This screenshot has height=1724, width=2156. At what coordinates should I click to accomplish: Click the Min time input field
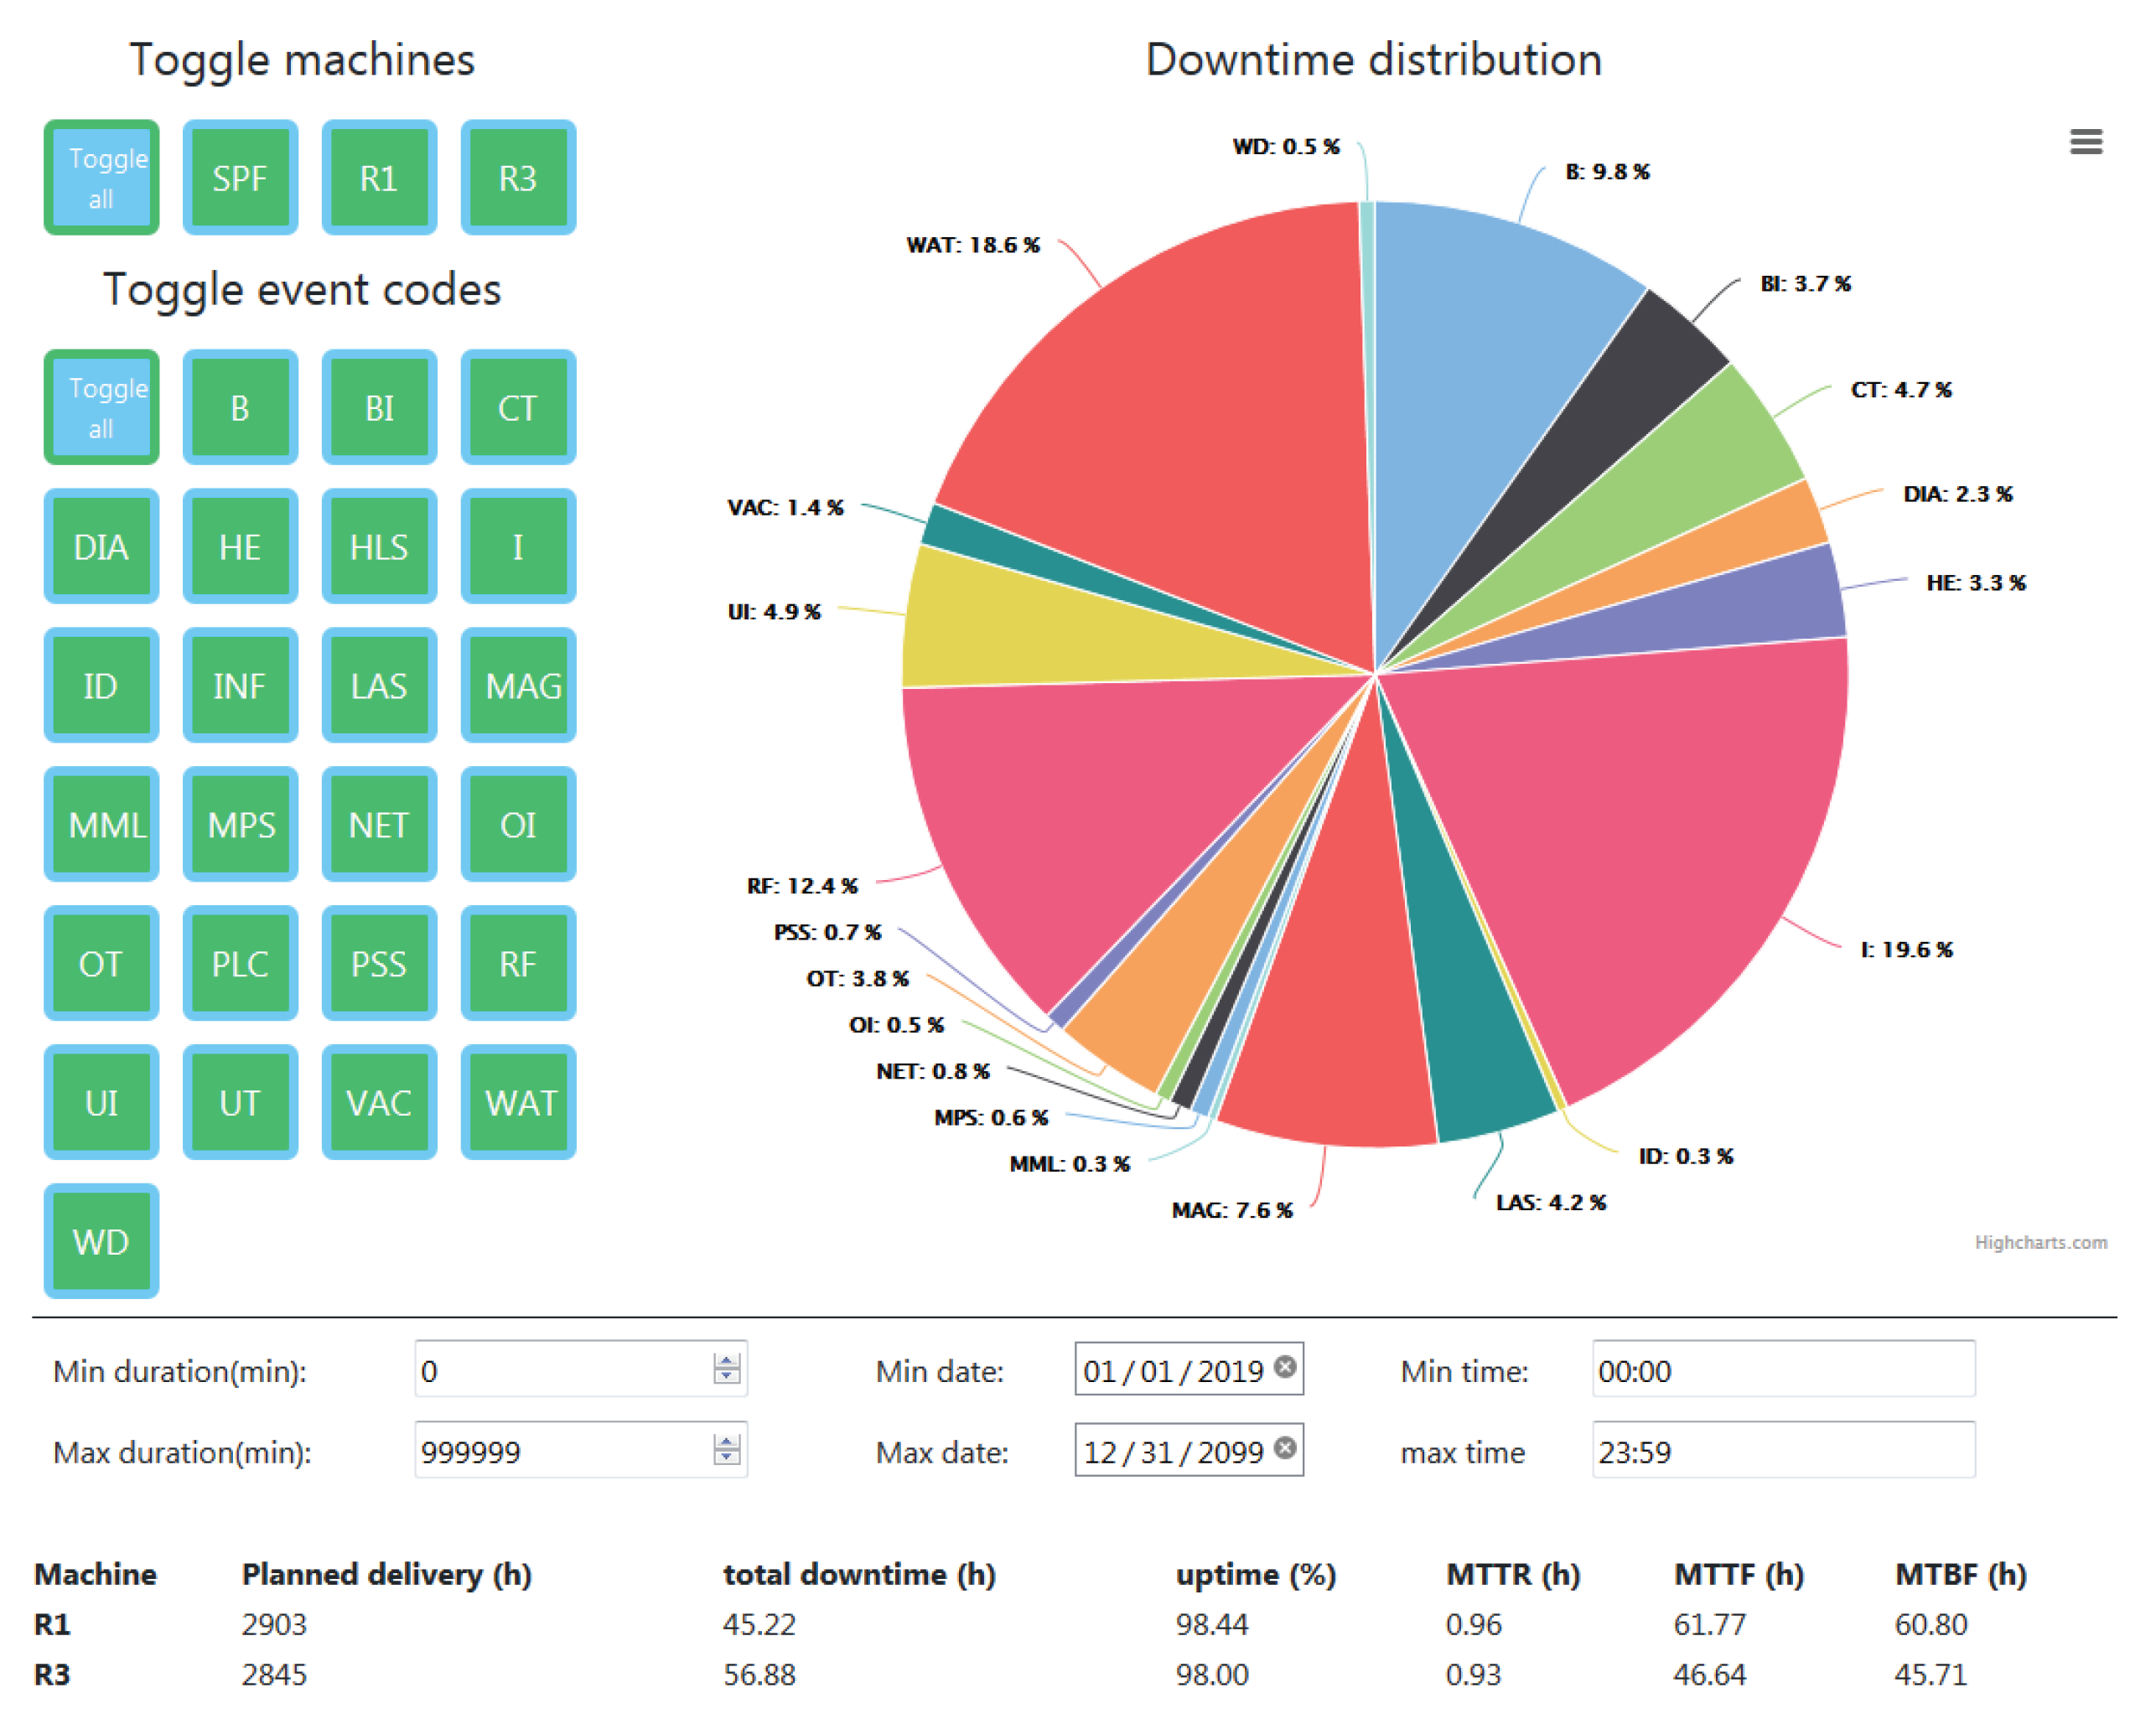(x=1782, y=1370)
